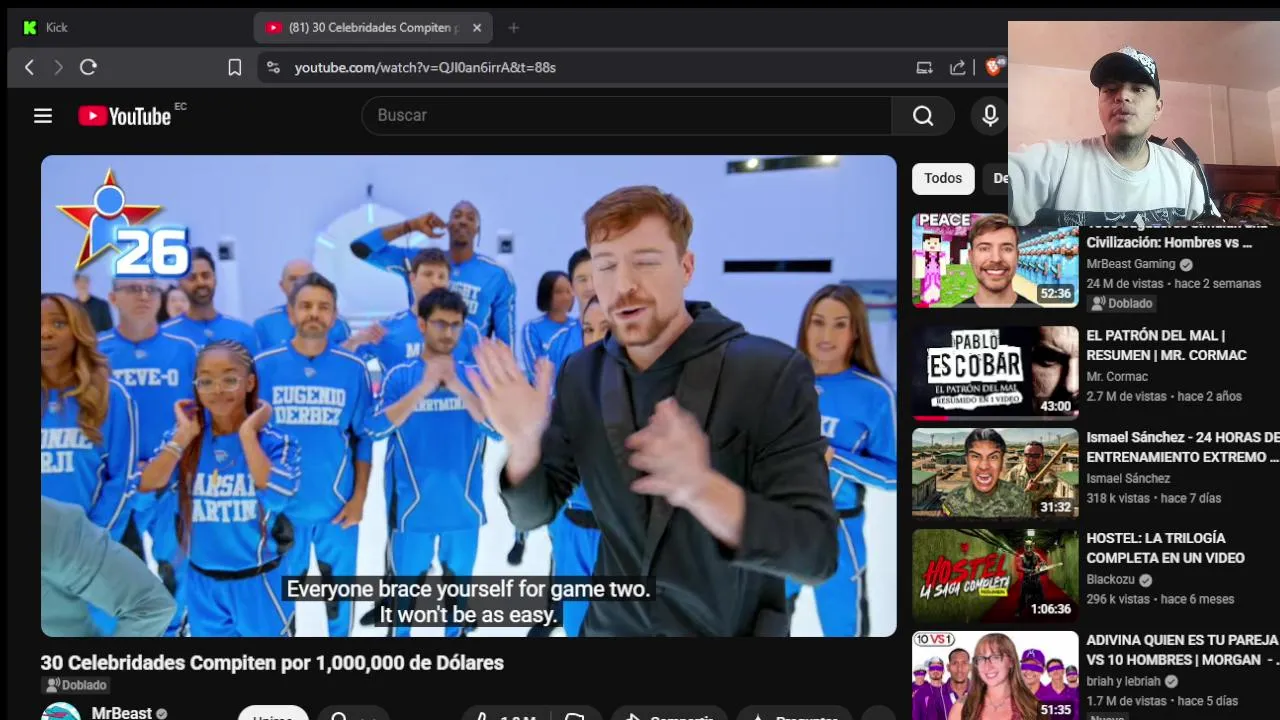Click the 318 k vistas · hace 7 días text
This screenshot has width=1280, height=720.
click(x=1154, y=498)
